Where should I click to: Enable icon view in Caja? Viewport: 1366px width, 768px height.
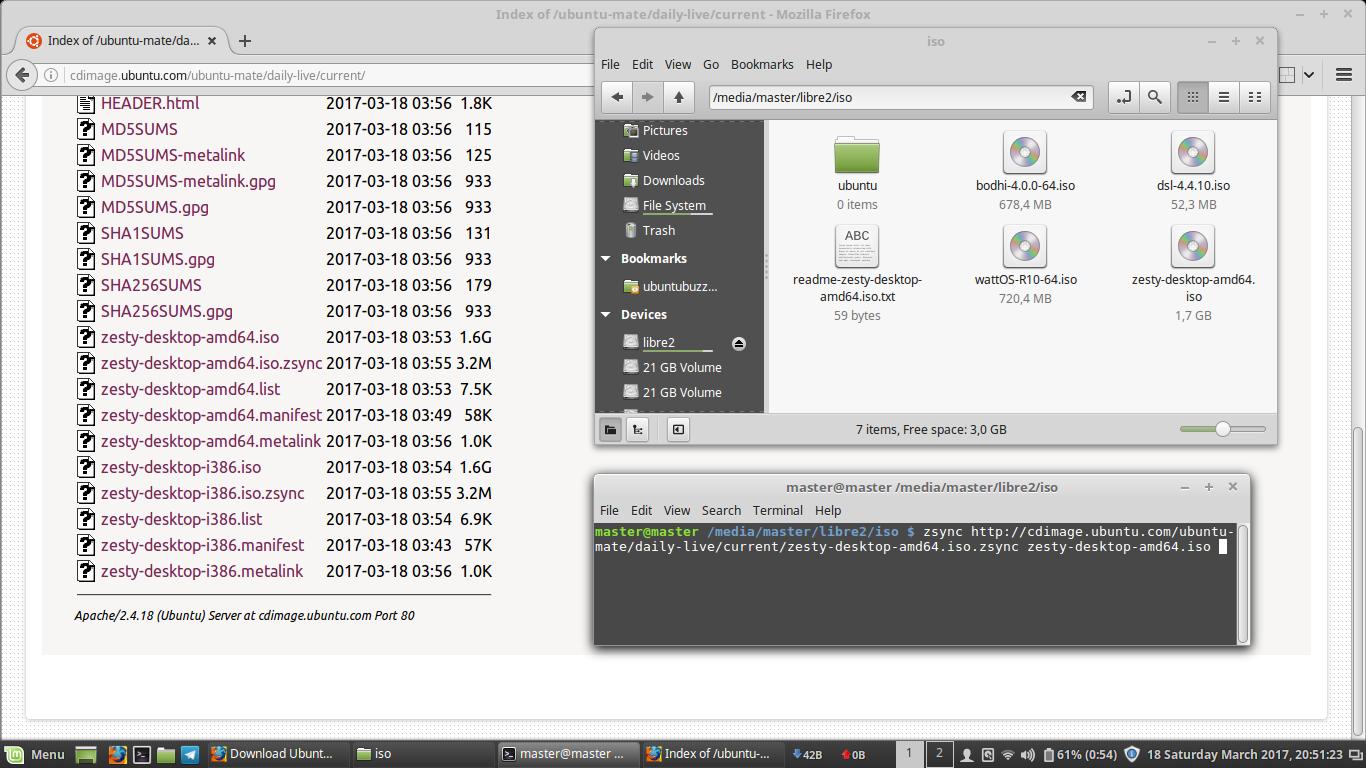(x=1193, y=97)
